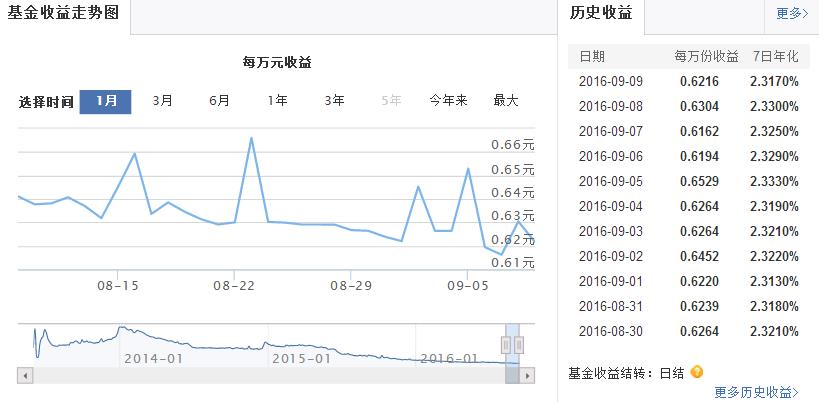Image resolution: width=819 pixels, height=402 pixels.
Task: Click the 2.3330% annualized value
Action: coord(776,181)
